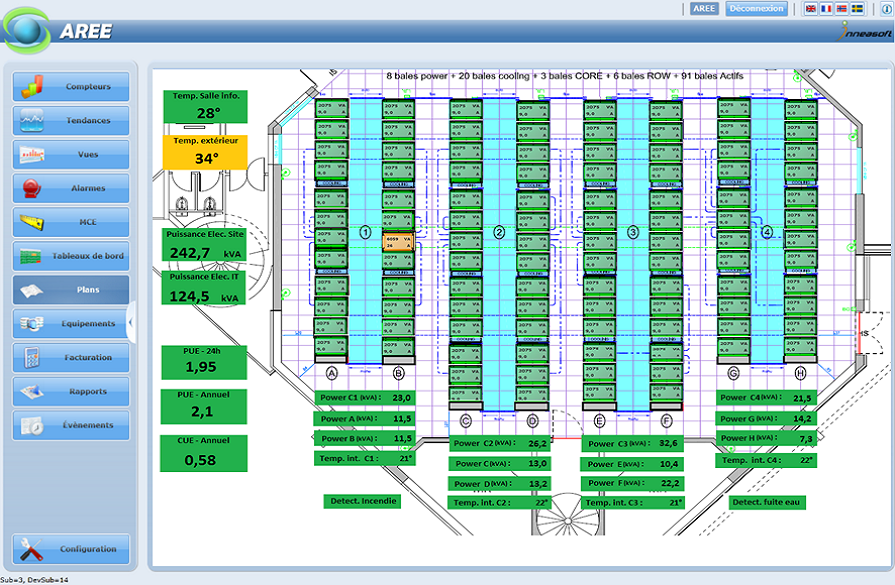Viewport: 895px width, 585px height.
Task: Click the red alarm bell icon
Action: [32, 188]
